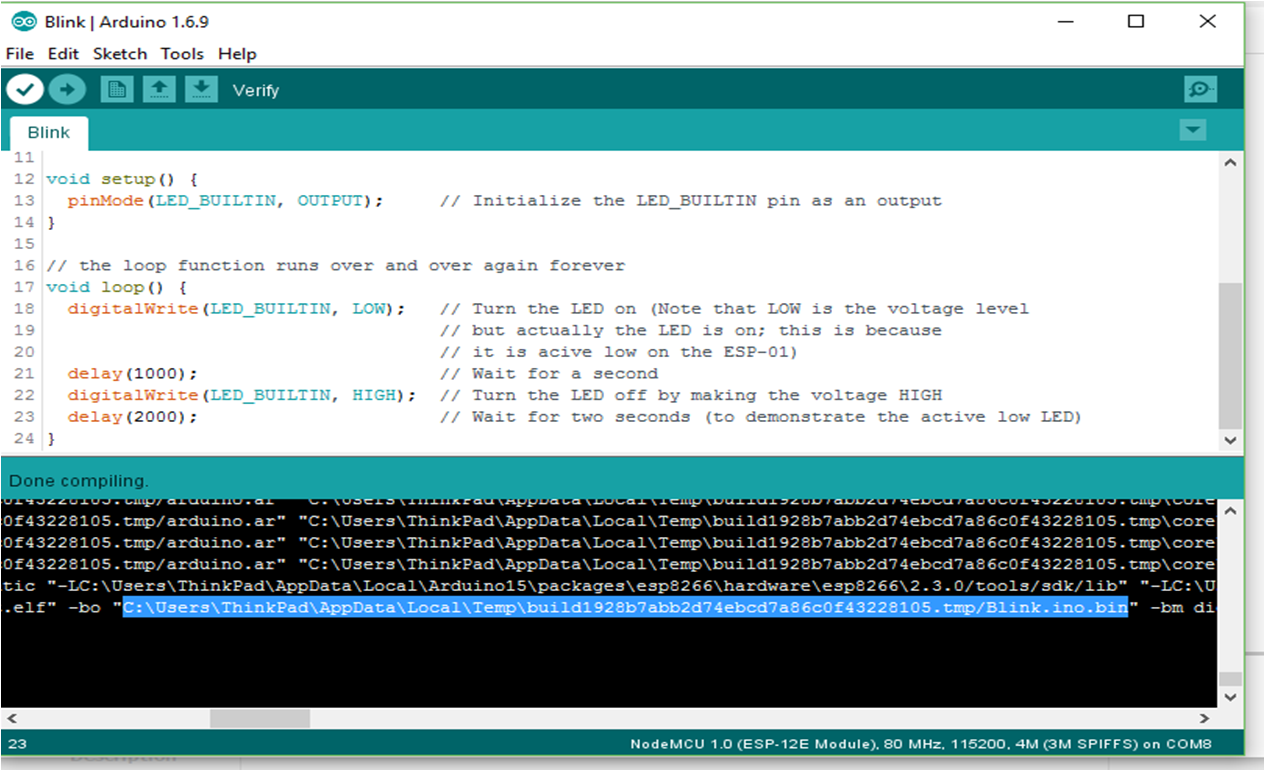Screen dimensions: 1265x771
Task: Click the Open sketch up-arrow icon
Action: click(x=158, y=90)
